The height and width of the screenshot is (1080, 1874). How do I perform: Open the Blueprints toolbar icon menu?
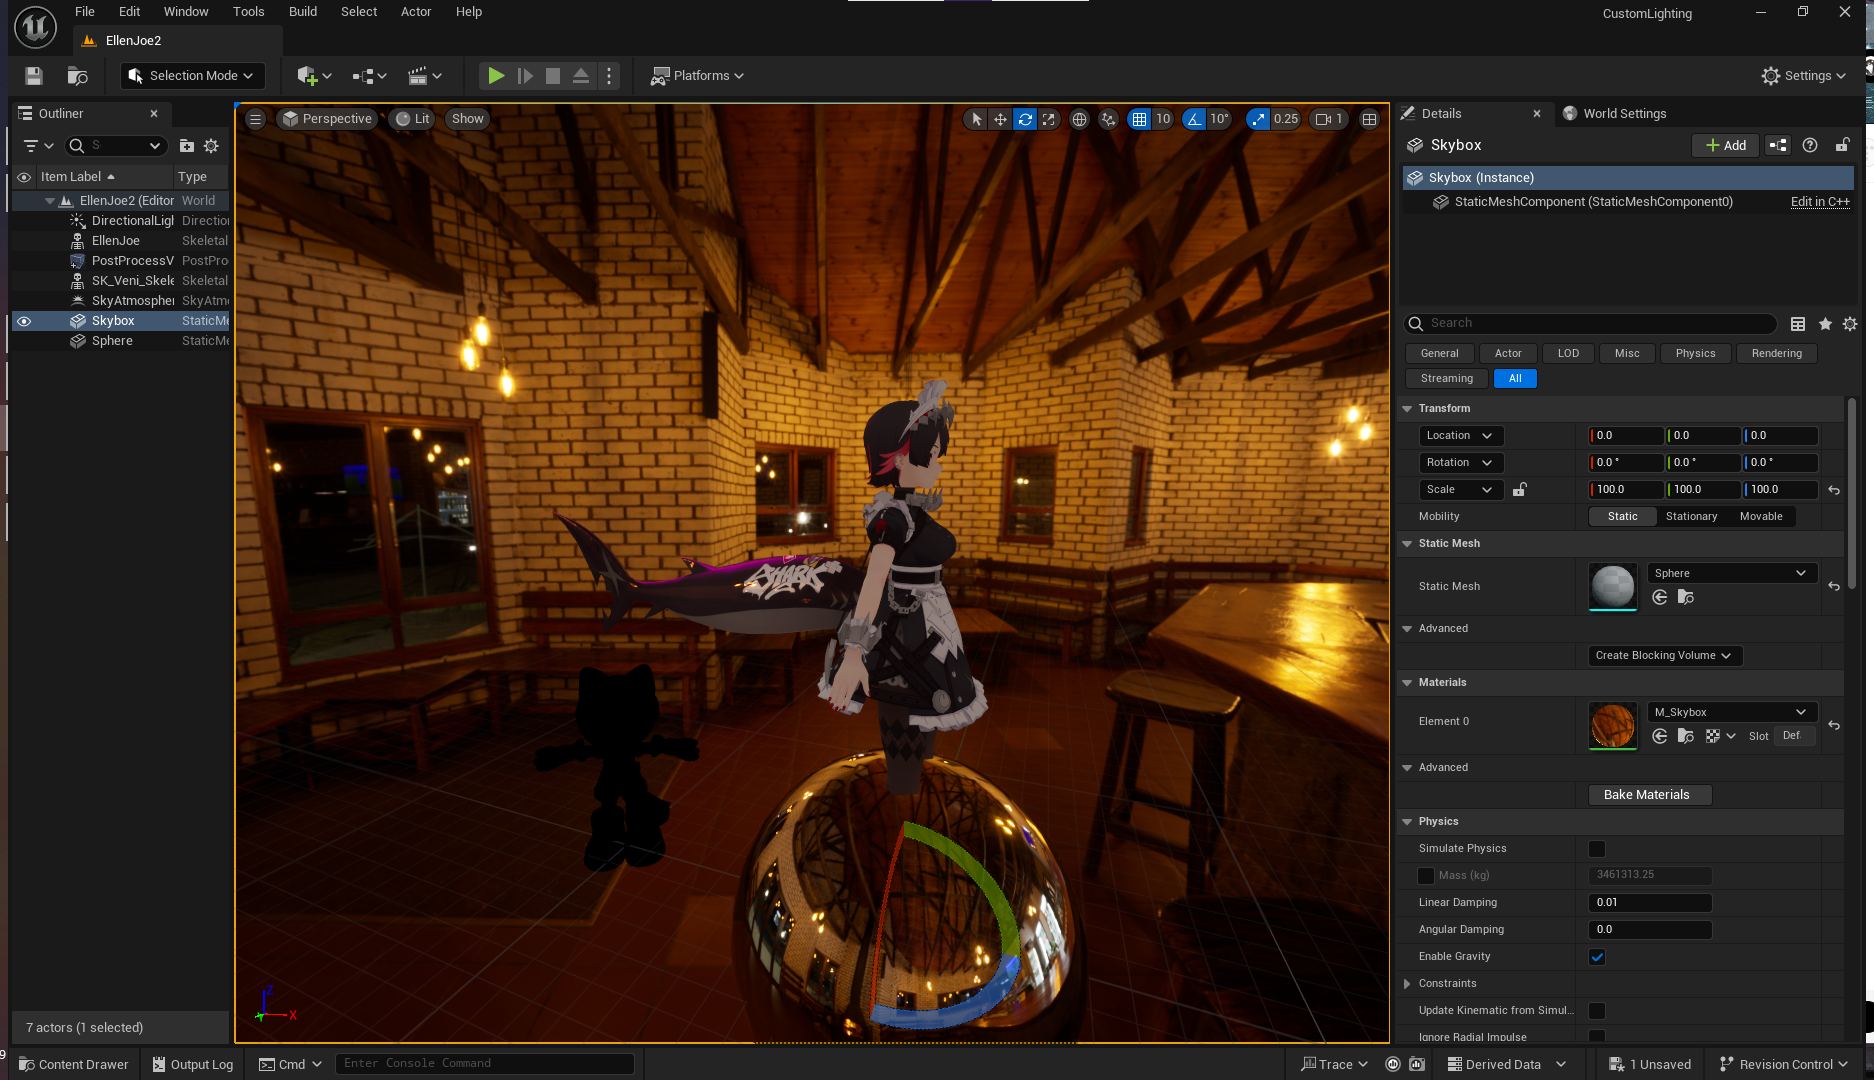point(369,76)
